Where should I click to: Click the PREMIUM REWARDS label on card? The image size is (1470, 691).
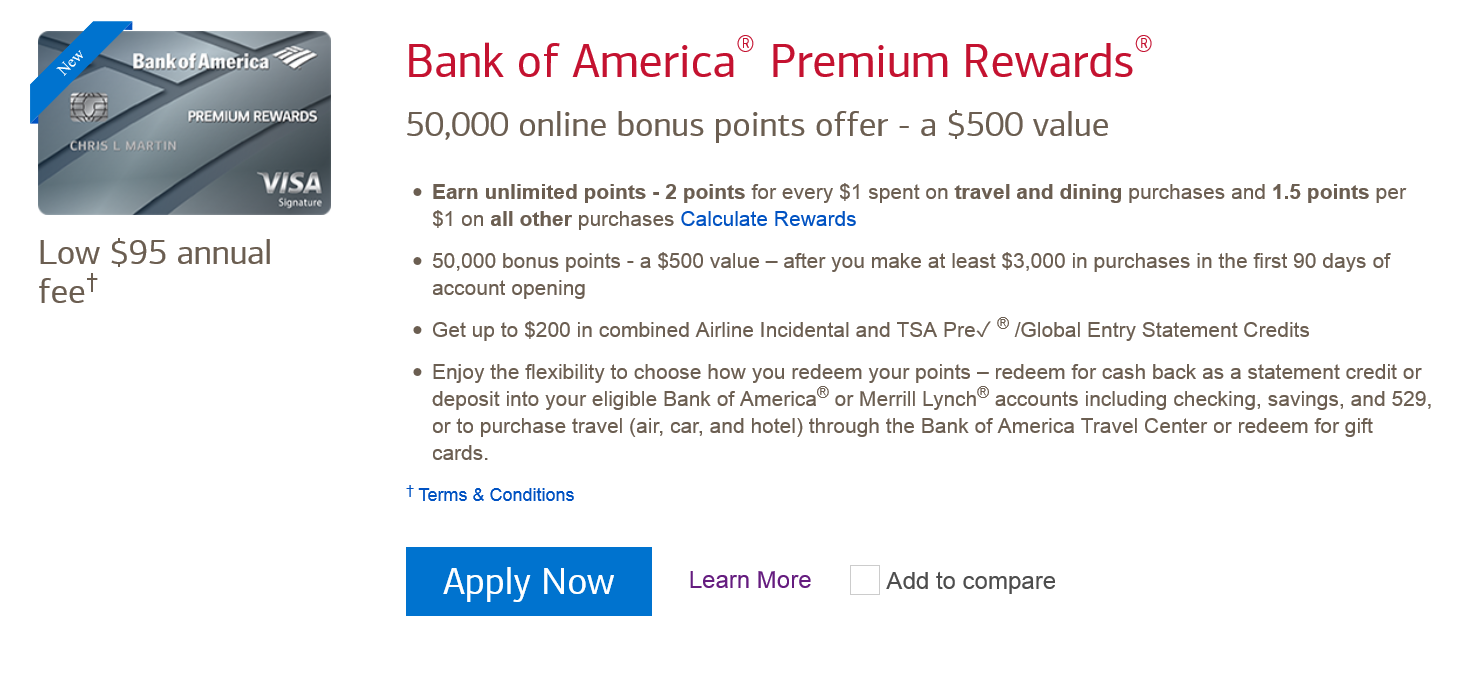click(252, 116)
